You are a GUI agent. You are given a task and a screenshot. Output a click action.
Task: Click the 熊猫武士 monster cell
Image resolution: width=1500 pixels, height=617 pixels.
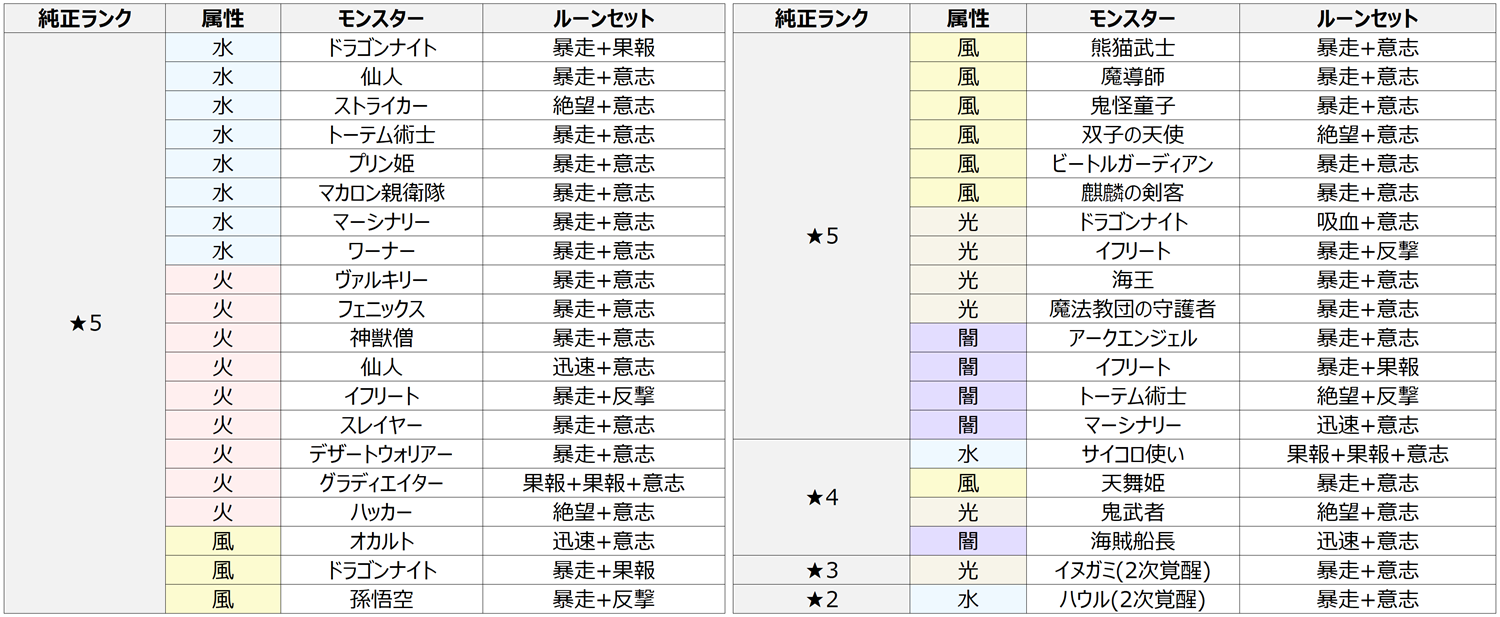click(1132, 48)
